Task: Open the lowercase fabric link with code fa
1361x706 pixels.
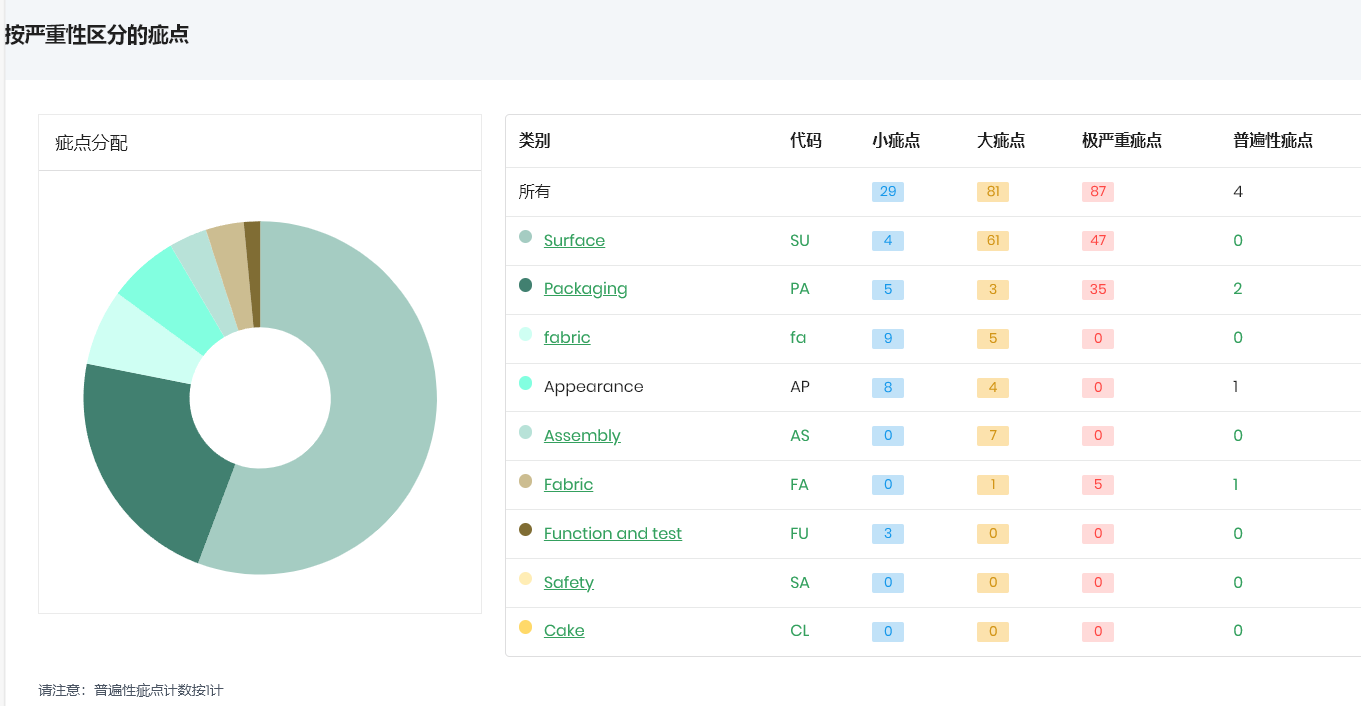Action: [x=567, y=338]
